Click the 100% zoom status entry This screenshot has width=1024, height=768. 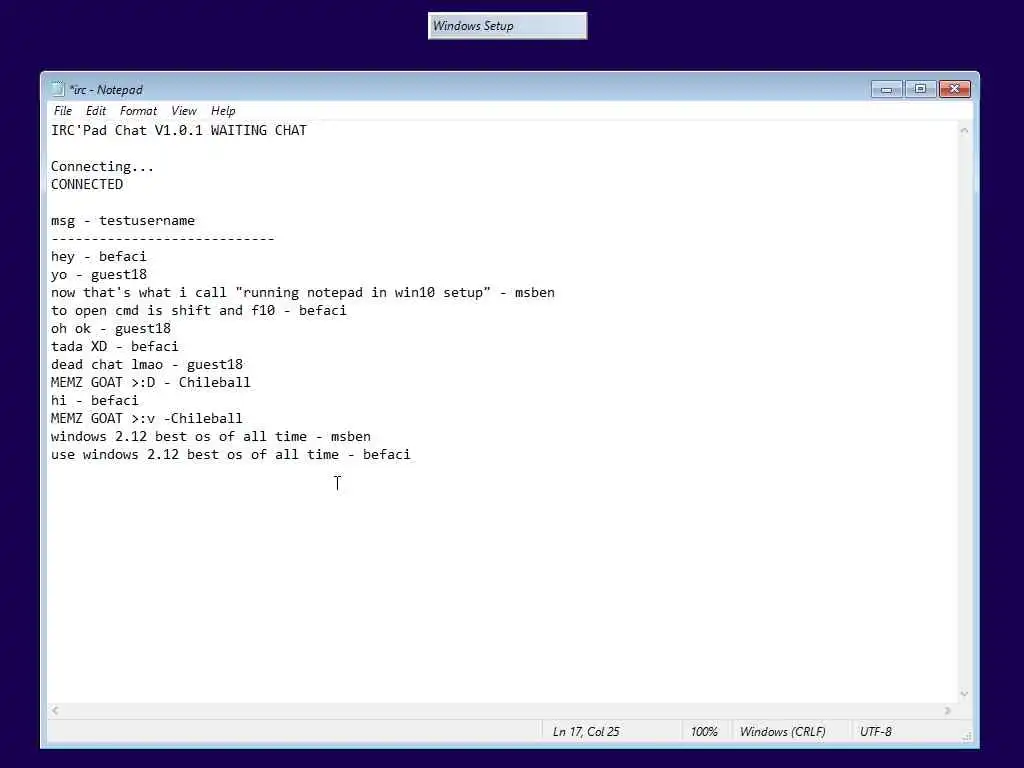pyautogui.click(x=704, y=731)
